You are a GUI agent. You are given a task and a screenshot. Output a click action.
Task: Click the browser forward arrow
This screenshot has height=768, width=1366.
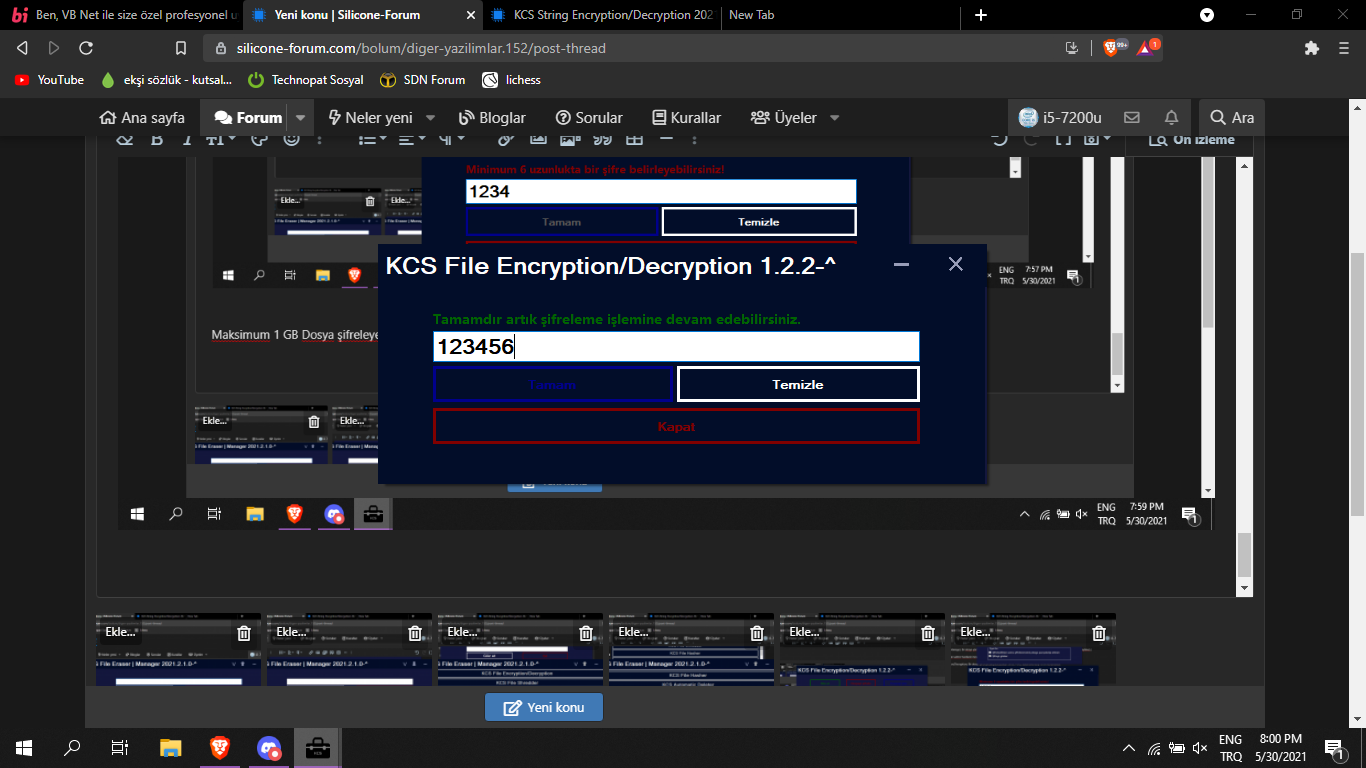click(x=54, y=48)
